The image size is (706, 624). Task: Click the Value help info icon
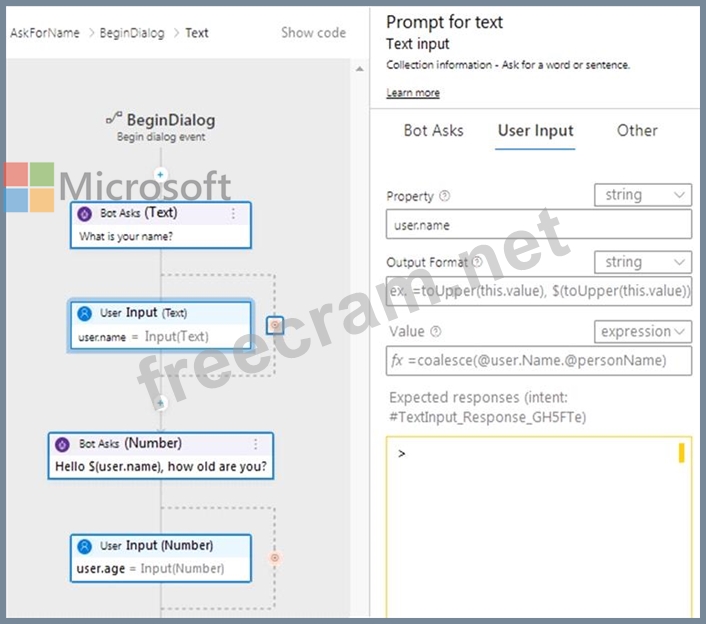point(436,332)
